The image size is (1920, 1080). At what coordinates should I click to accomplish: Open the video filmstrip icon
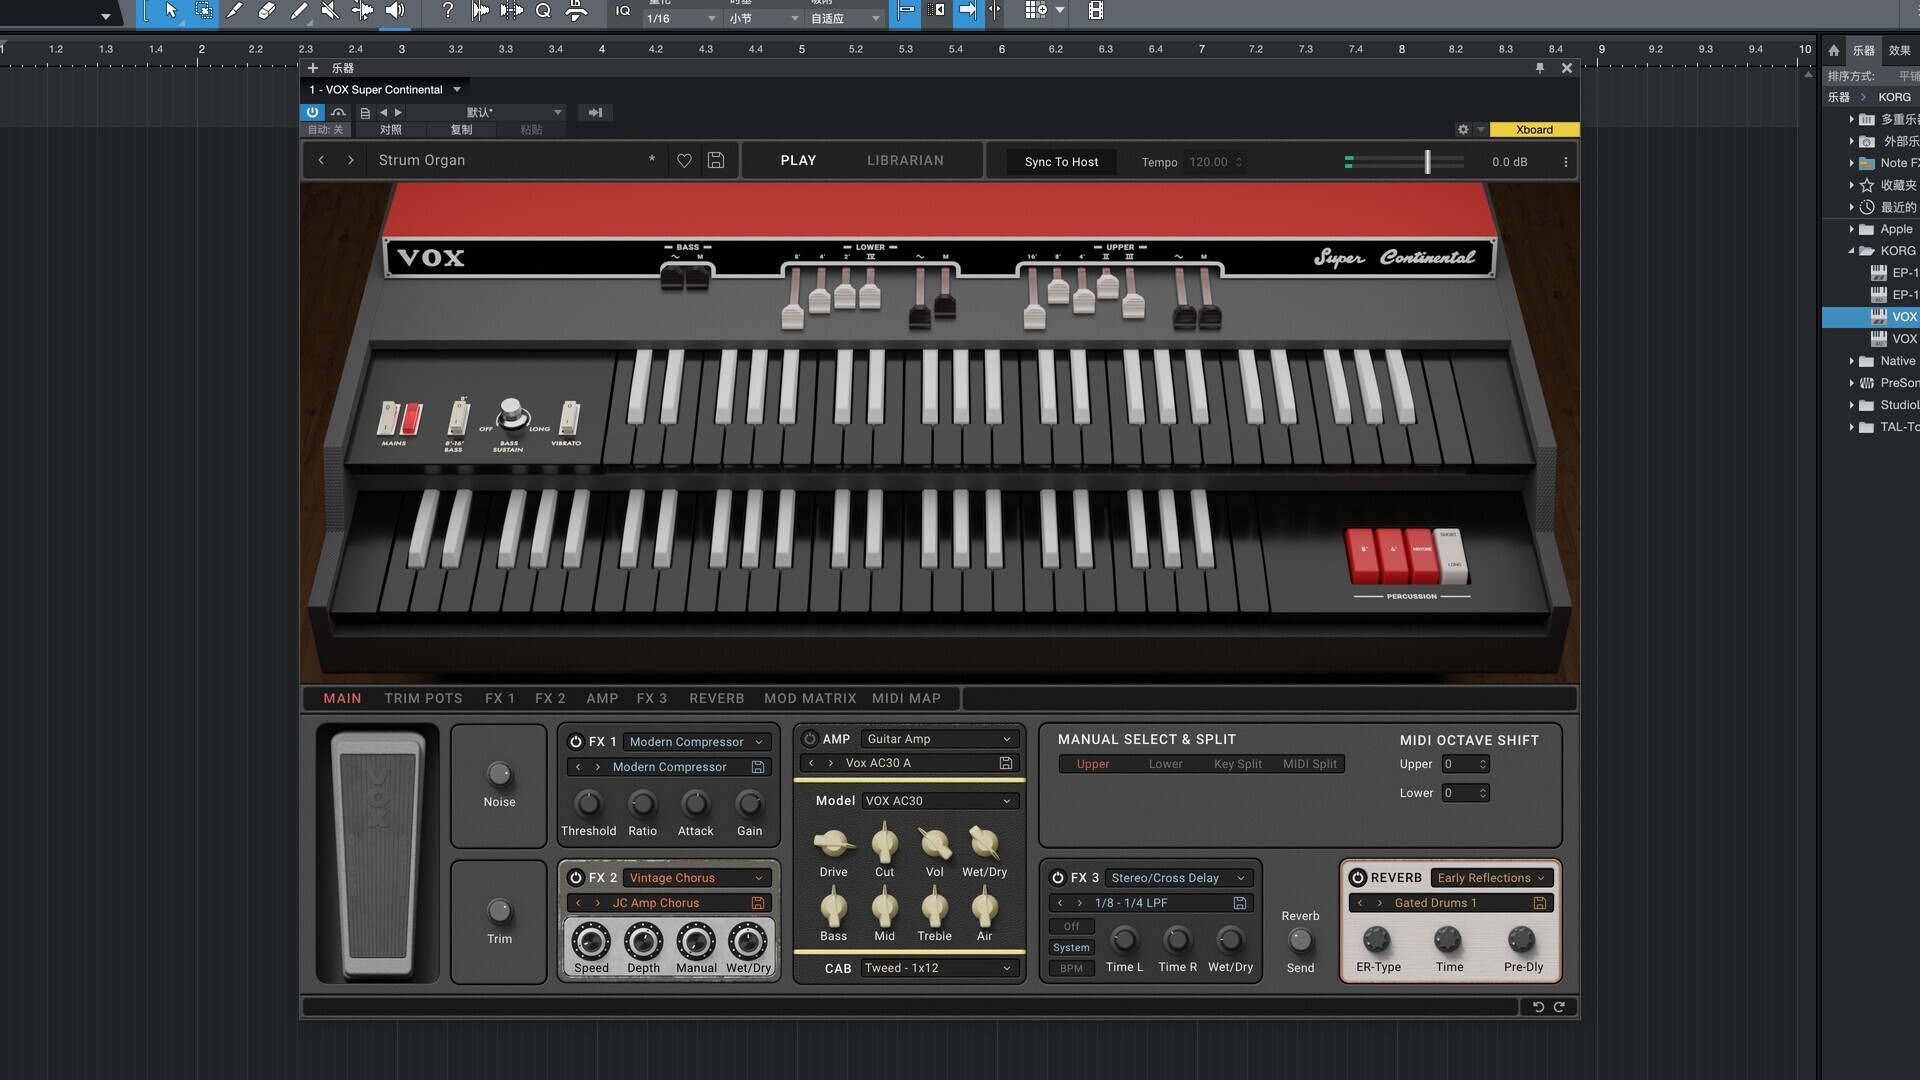coord(1096,11)
